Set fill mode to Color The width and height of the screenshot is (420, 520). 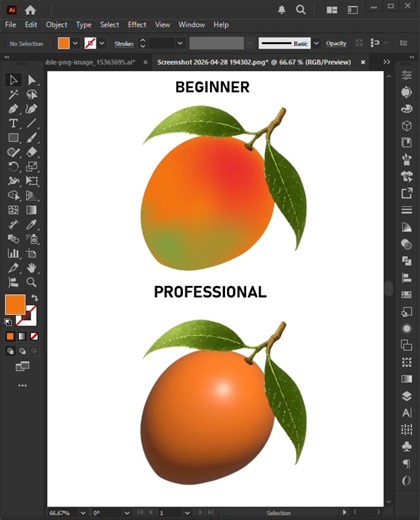click(10, 336)
